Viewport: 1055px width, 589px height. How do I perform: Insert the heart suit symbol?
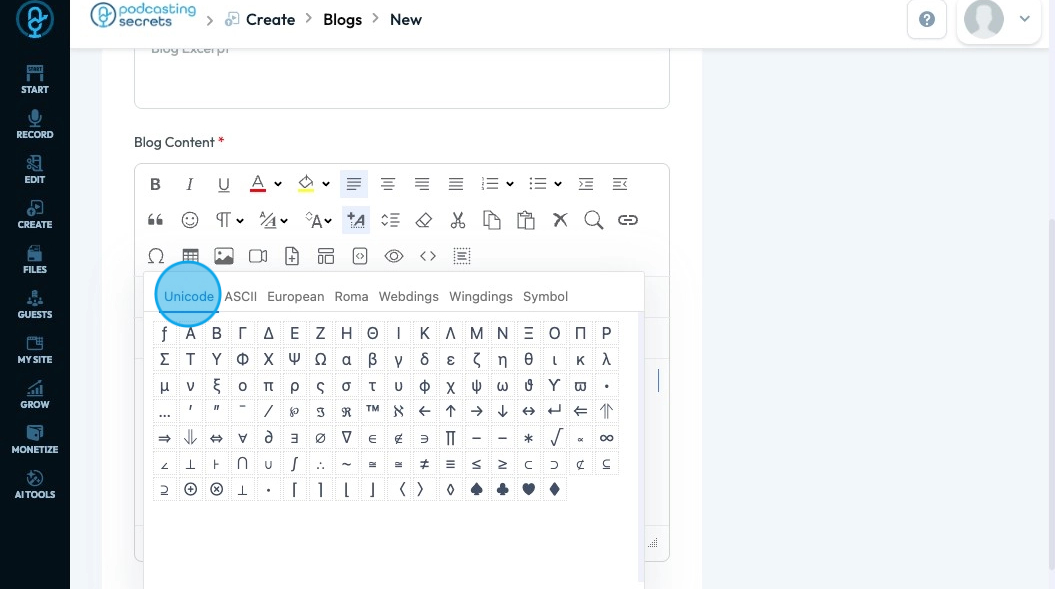(528, 489)
